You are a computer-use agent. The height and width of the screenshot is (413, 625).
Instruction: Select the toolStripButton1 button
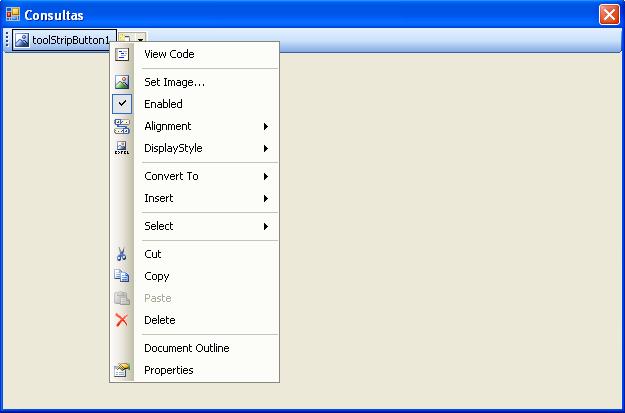[x=62, y=39]
